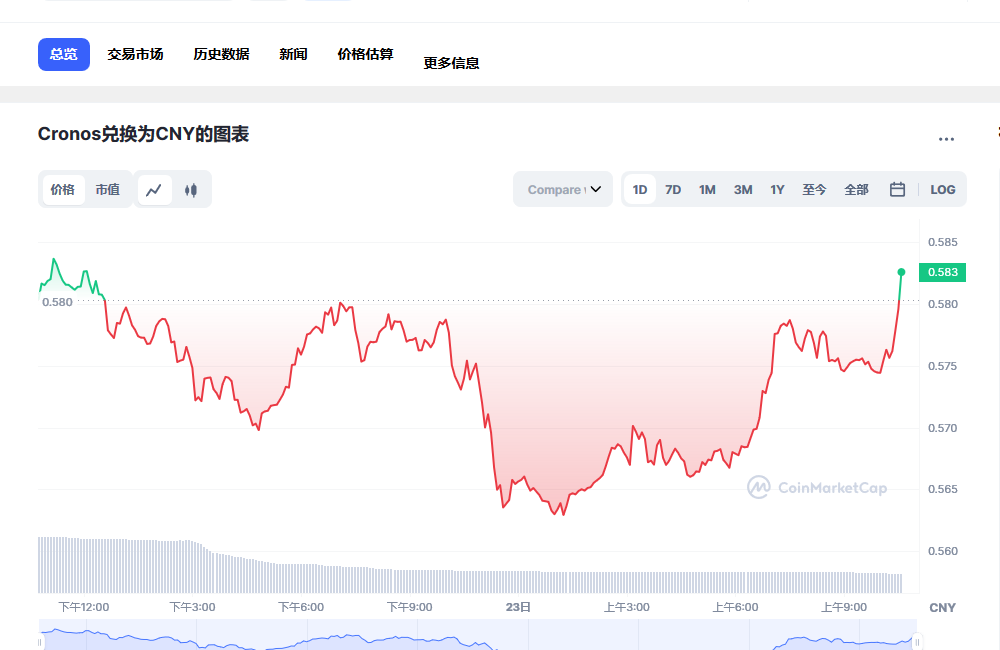Click the 0.585 price axis label
This screenshot has width=1000, height=650.
tap(943, 242)
